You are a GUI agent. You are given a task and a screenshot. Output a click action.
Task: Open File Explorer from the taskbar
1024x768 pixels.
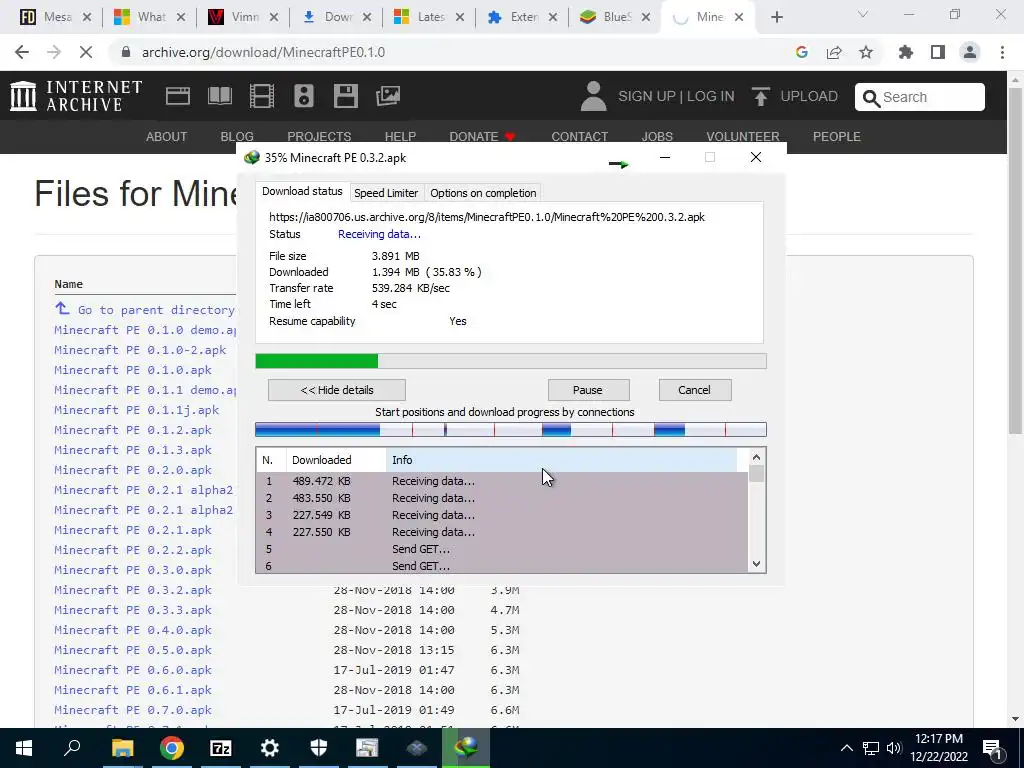pos(122,748)
